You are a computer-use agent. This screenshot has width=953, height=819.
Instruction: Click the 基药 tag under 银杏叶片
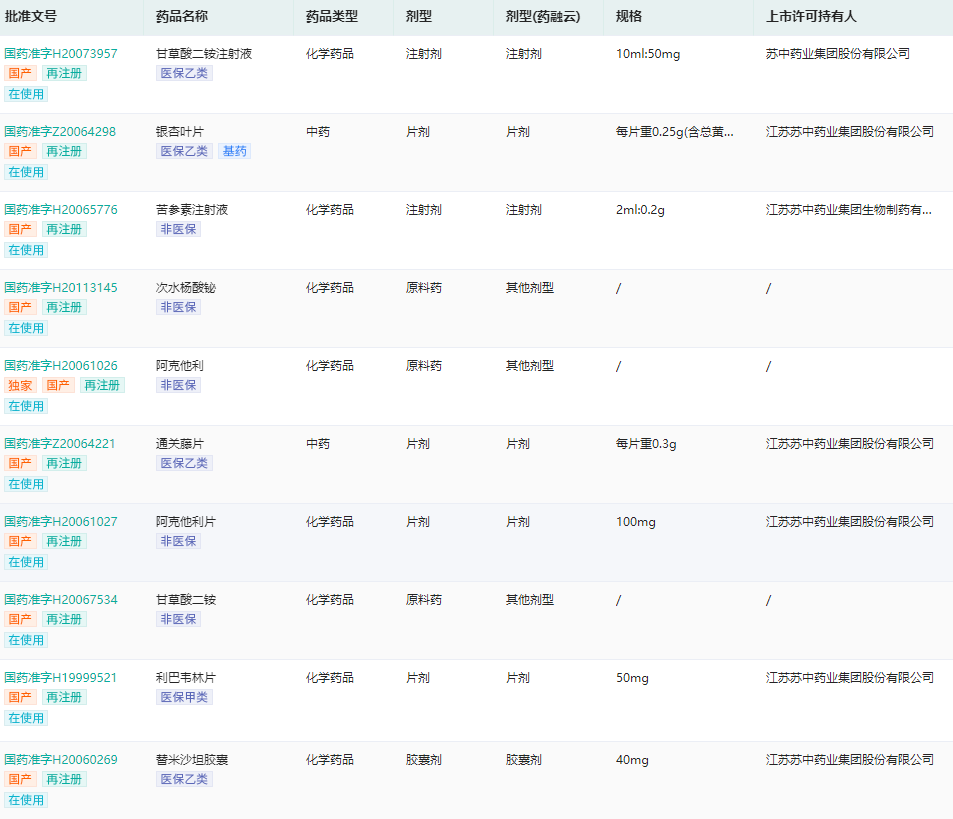(235, 151)
